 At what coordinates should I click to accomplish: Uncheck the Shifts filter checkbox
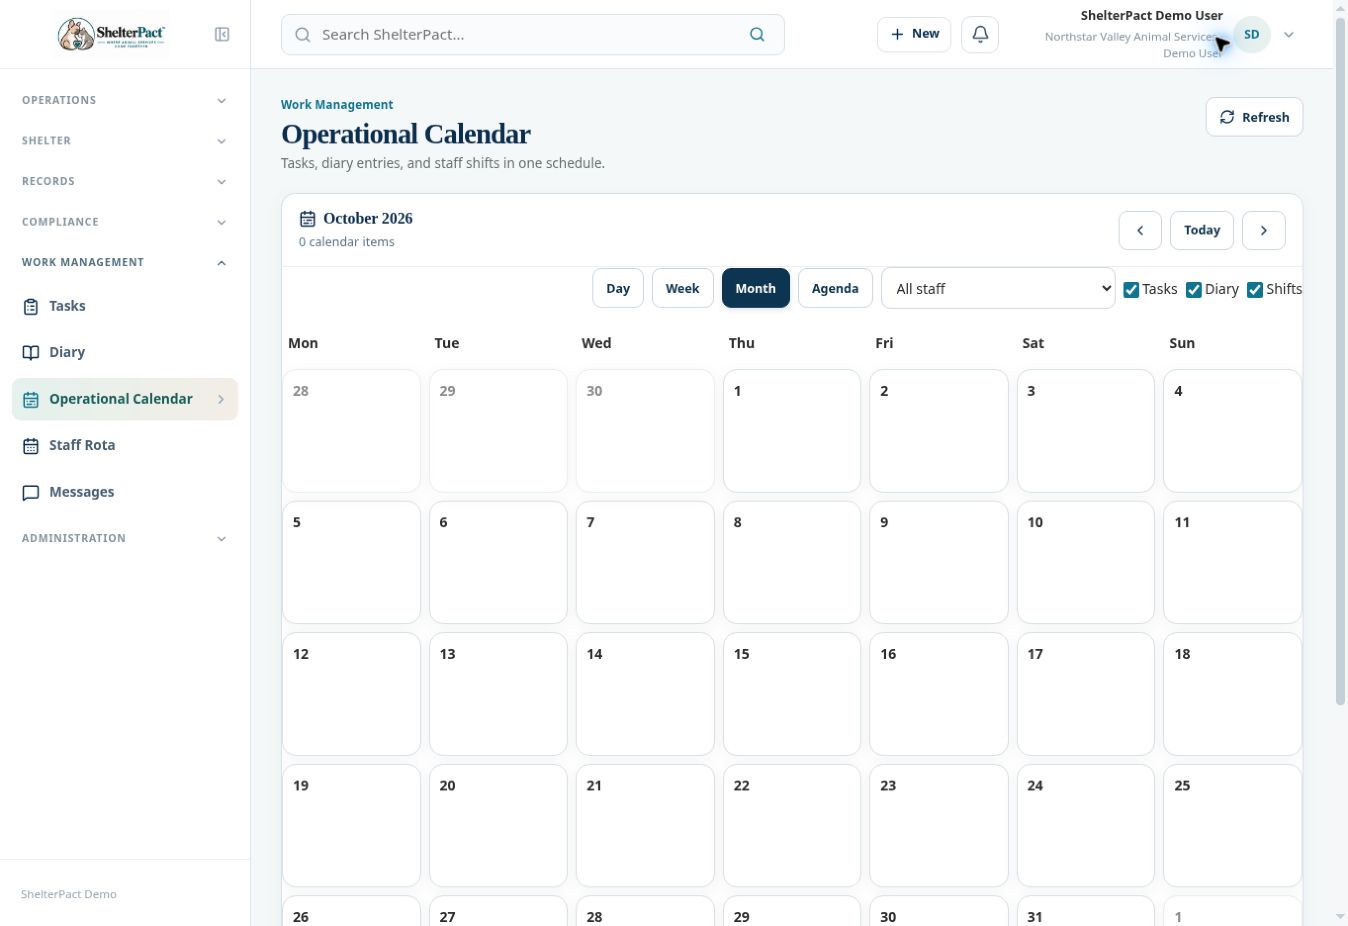click(x=1255, y=289)
